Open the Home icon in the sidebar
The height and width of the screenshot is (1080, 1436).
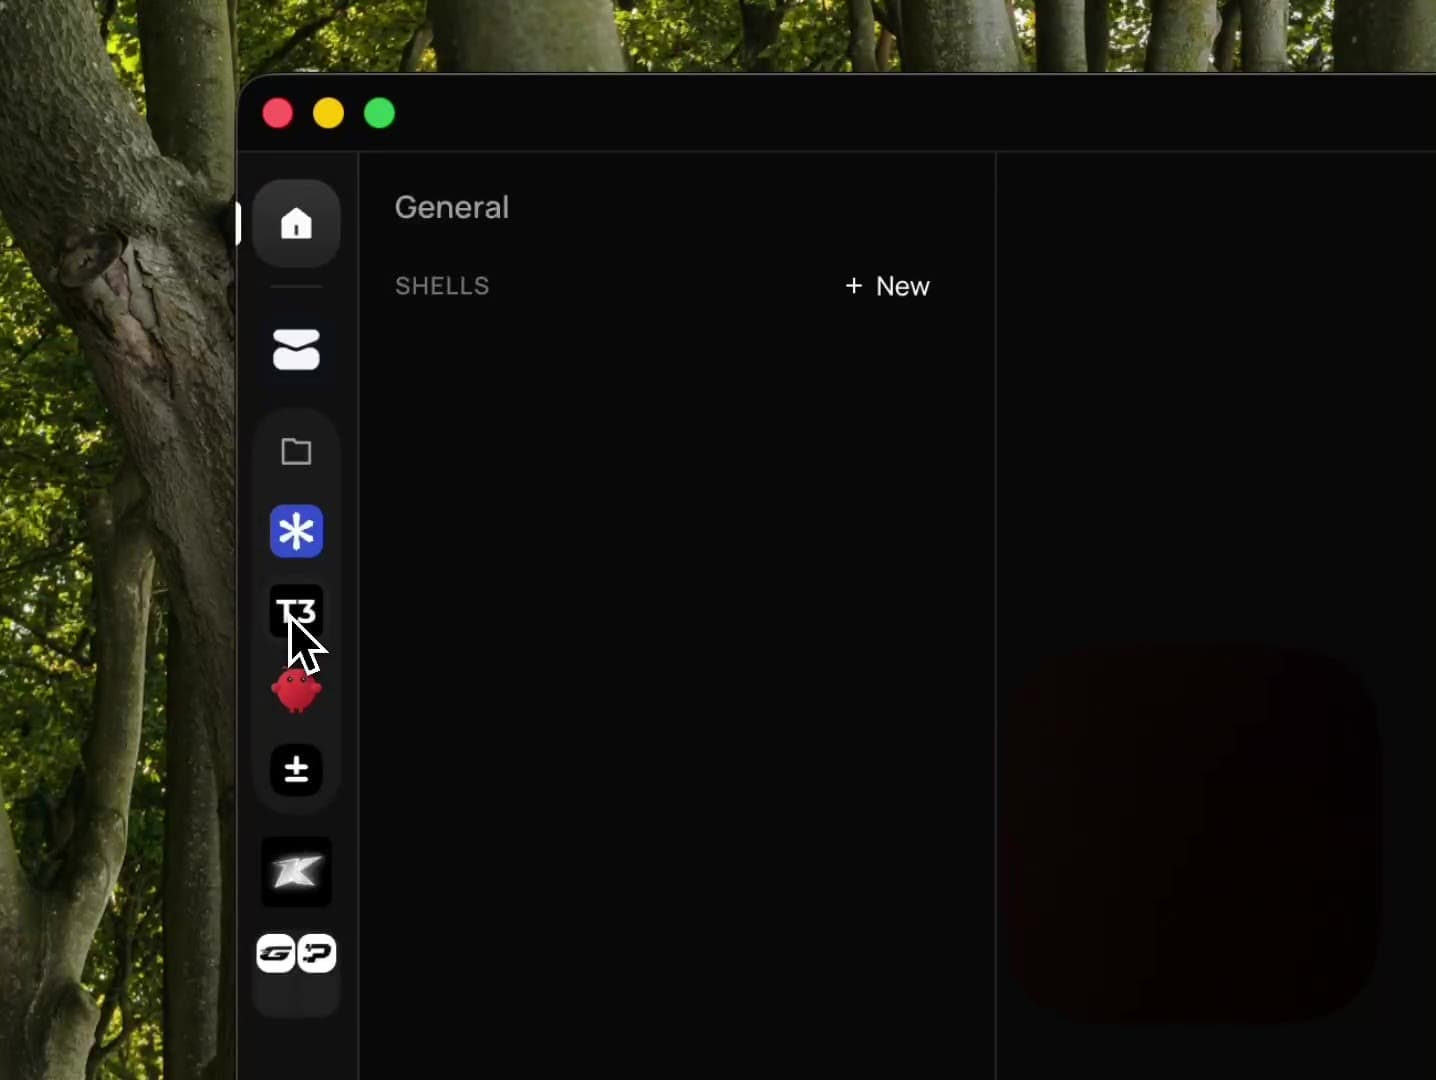(296, 223)
